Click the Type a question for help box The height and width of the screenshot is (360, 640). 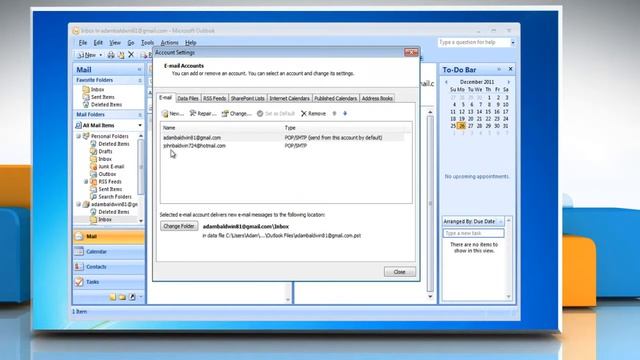(x=474, y=42)
